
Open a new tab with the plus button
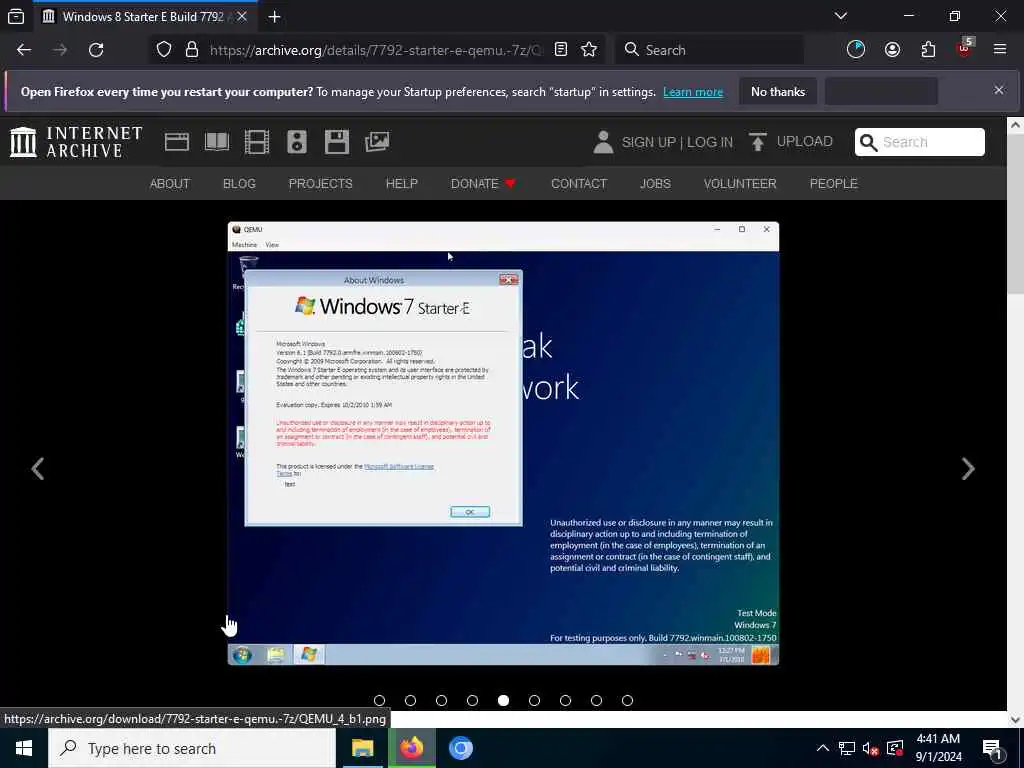point(274,17)
